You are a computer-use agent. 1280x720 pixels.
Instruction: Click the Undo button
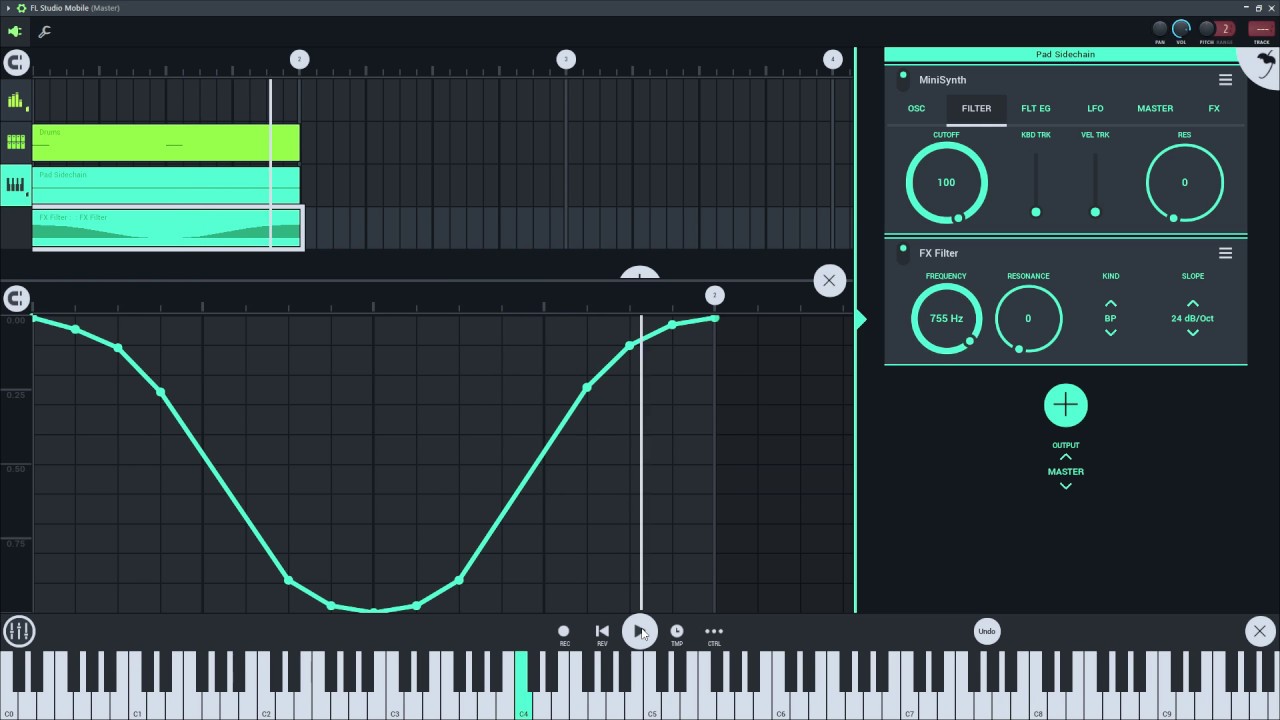pos(987,631)
